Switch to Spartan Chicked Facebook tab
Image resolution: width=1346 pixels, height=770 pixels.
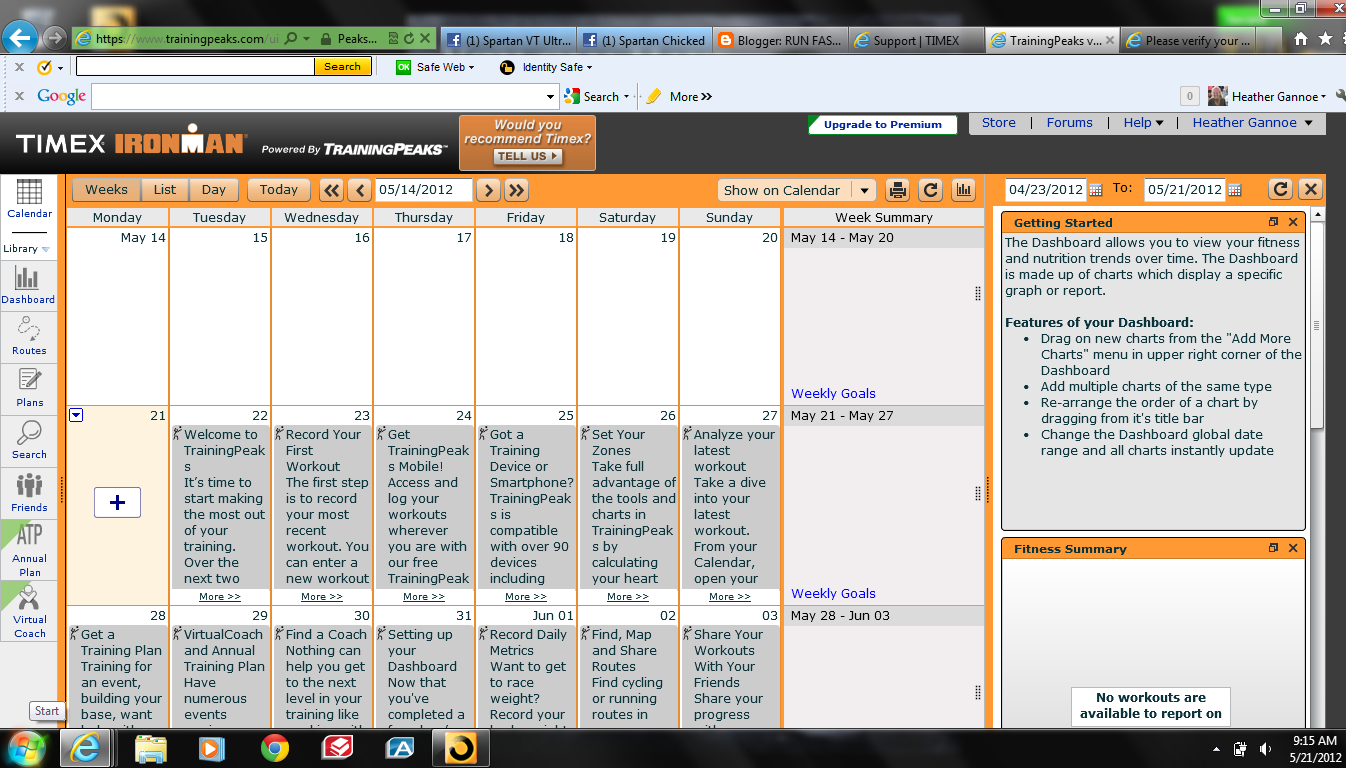645,40
